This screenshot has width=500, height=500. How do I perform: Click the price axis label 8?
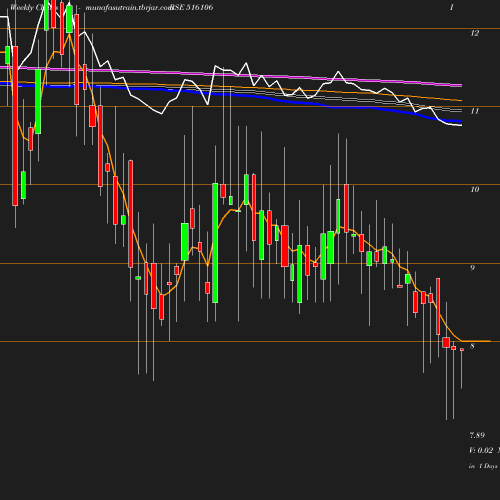tap(472, 346)
